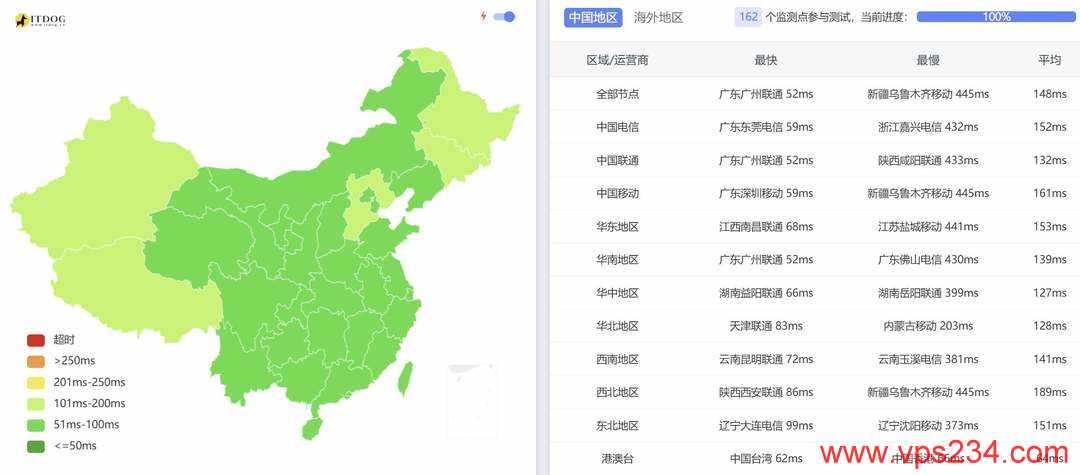The width and height of the screenshot is (1080, 475).
Task: Click the orange >250ms legend swatch
Action: pos(36,361)
